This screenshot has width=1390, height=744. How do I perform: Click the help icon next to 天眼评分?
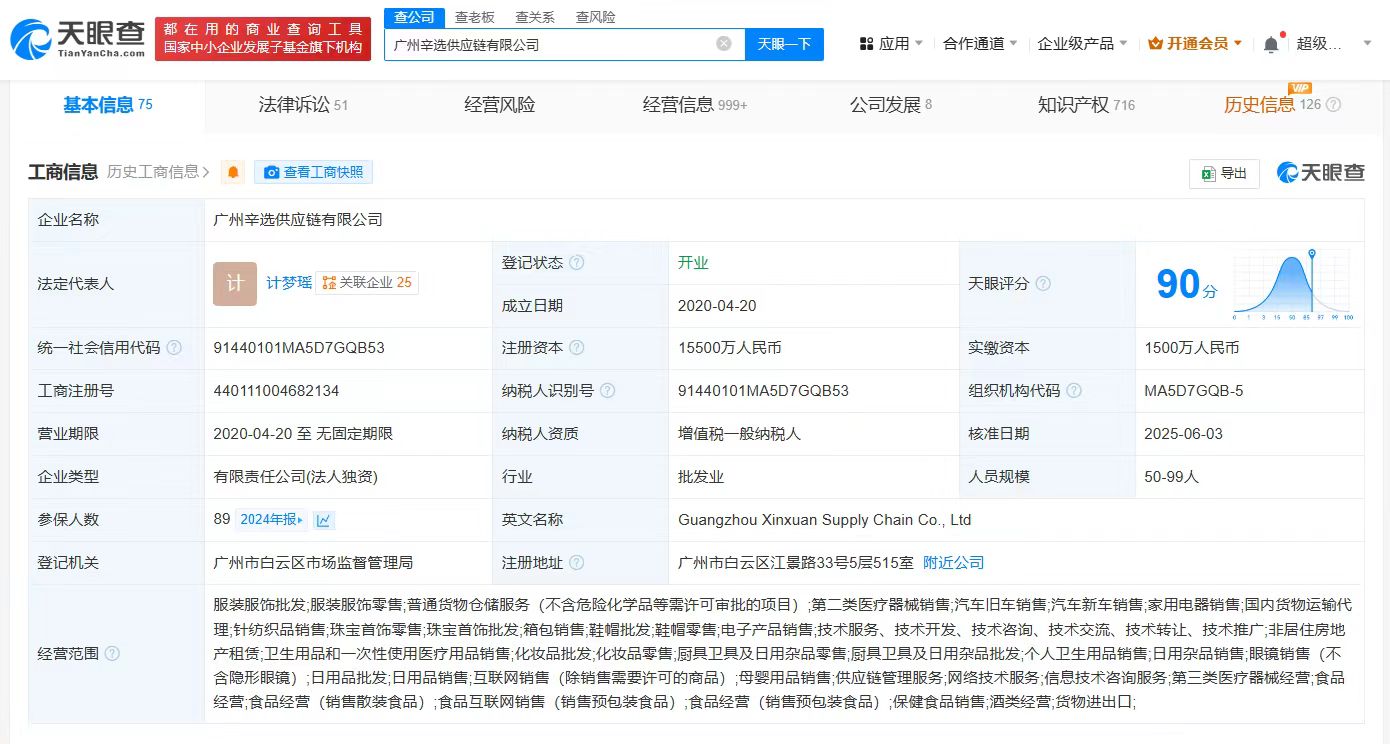click(1043, 284)
